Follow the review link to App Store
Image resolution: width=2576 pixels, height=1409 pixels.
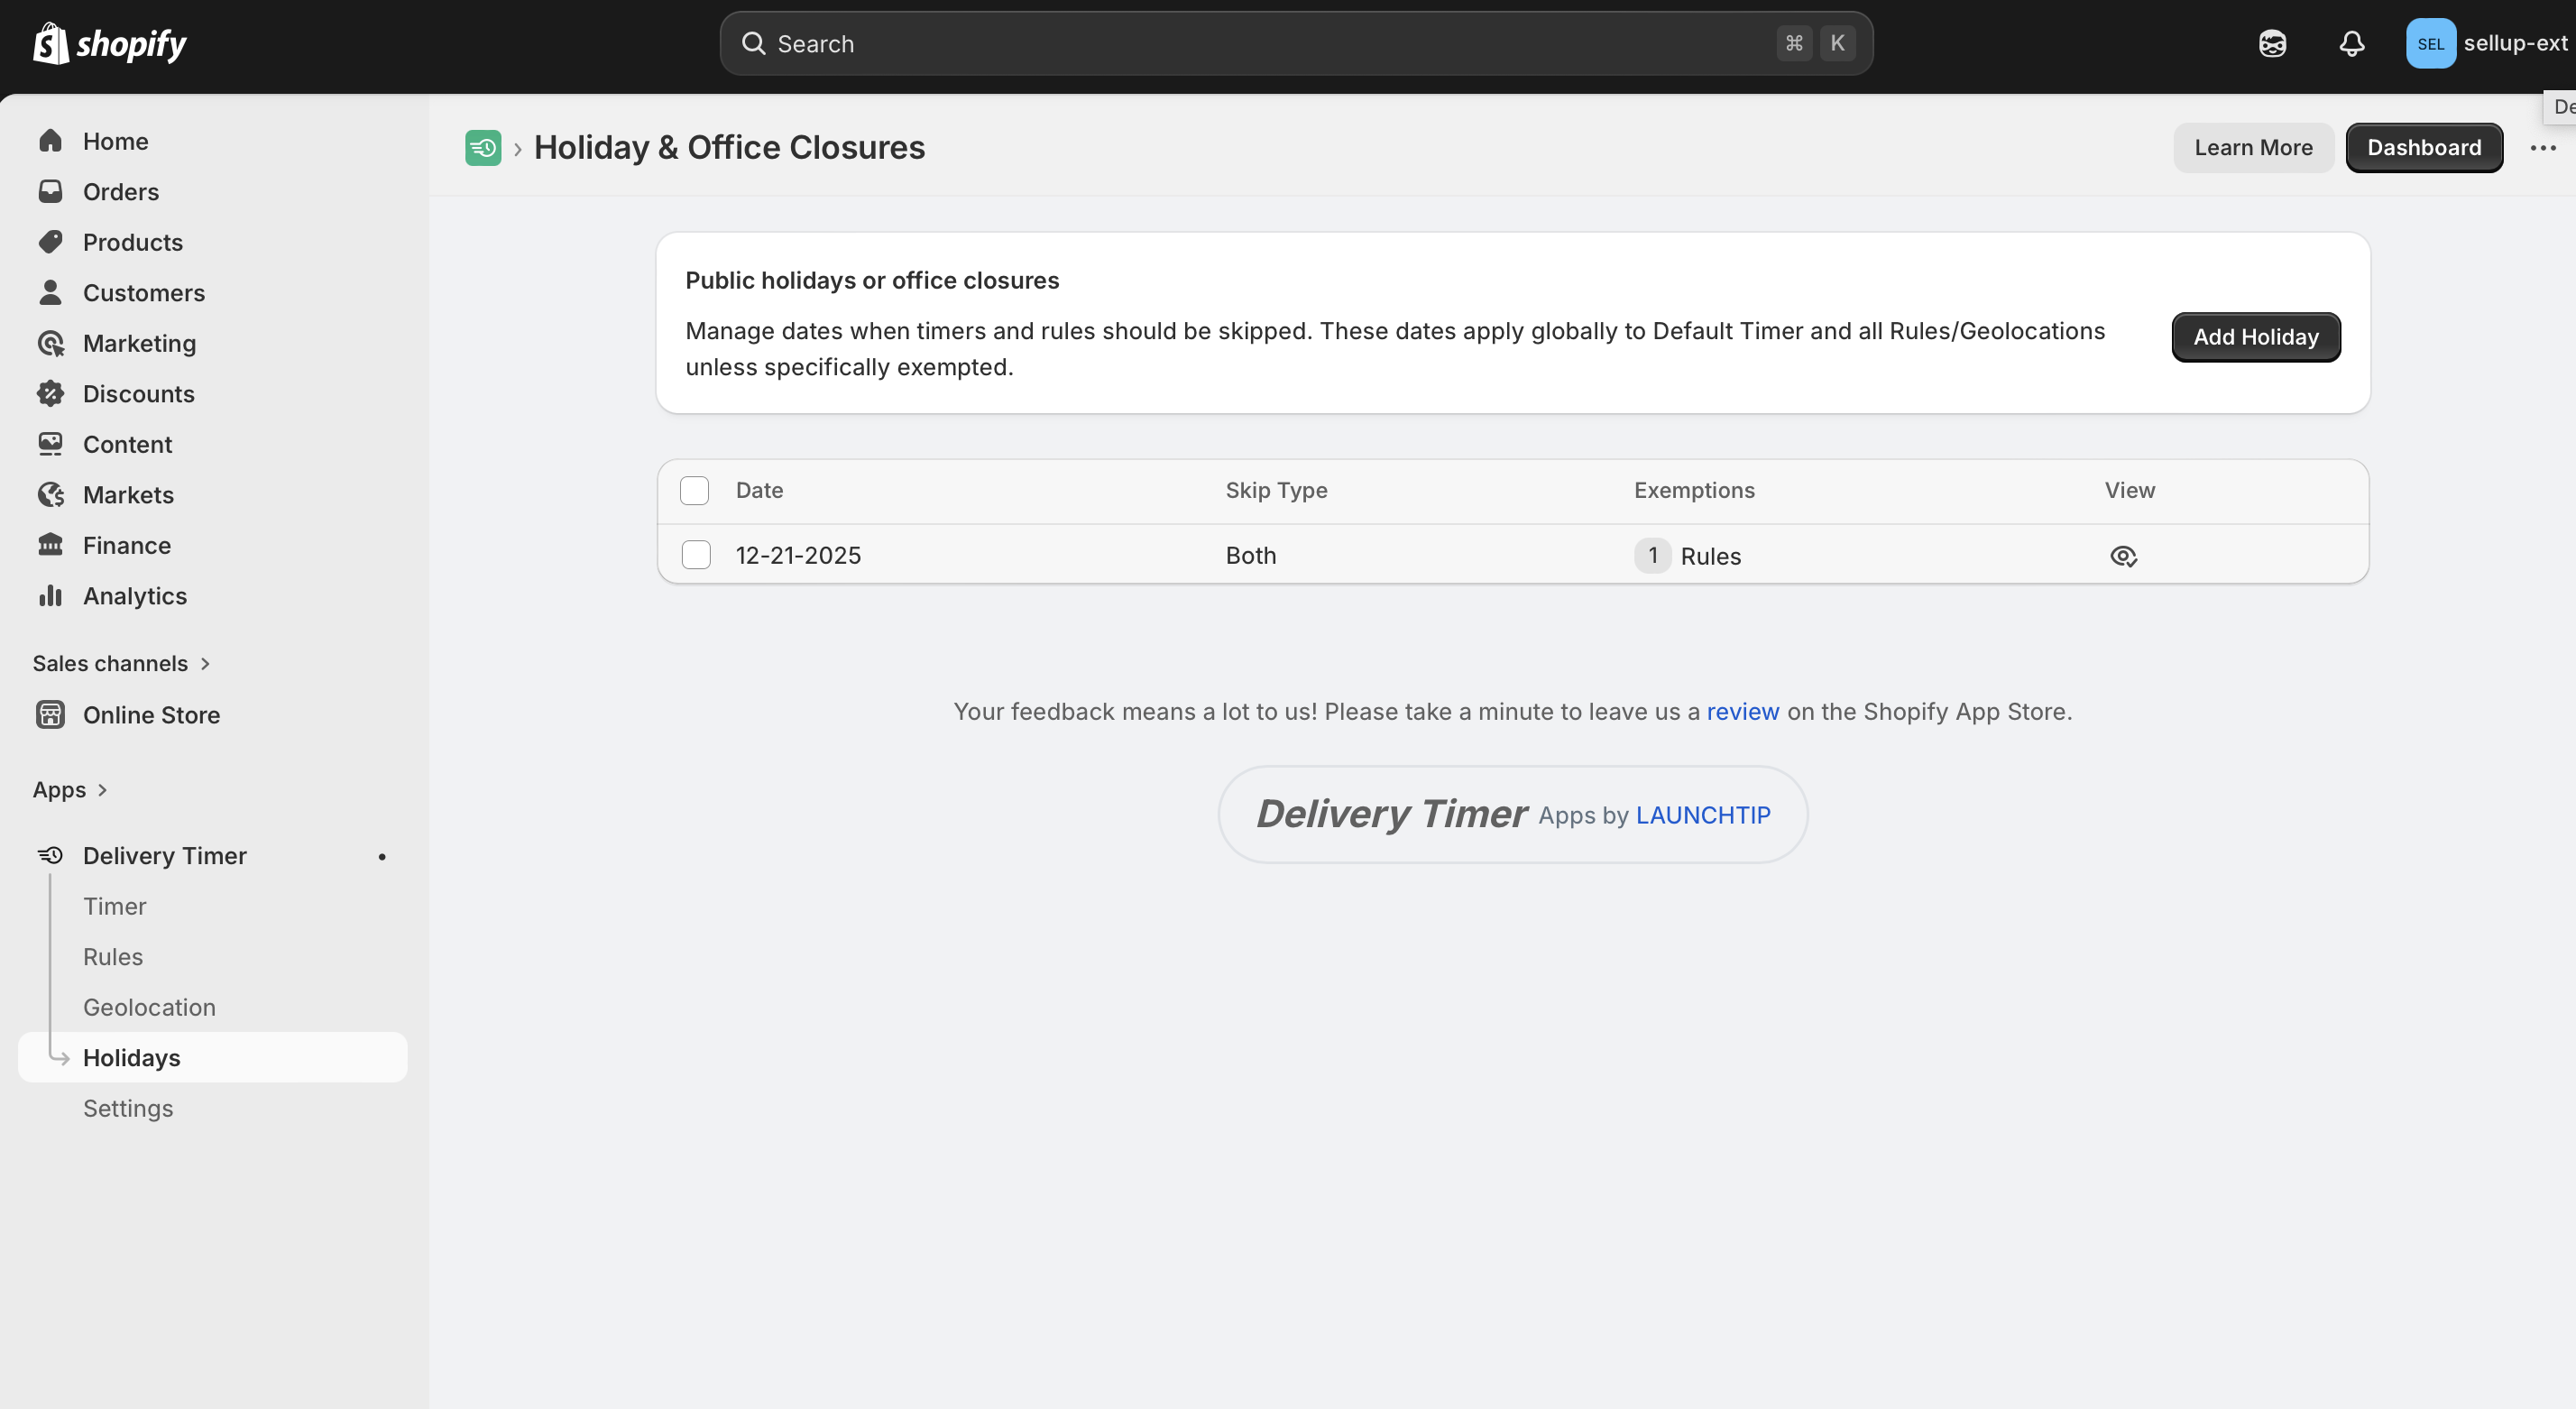tap(1742, 712)
